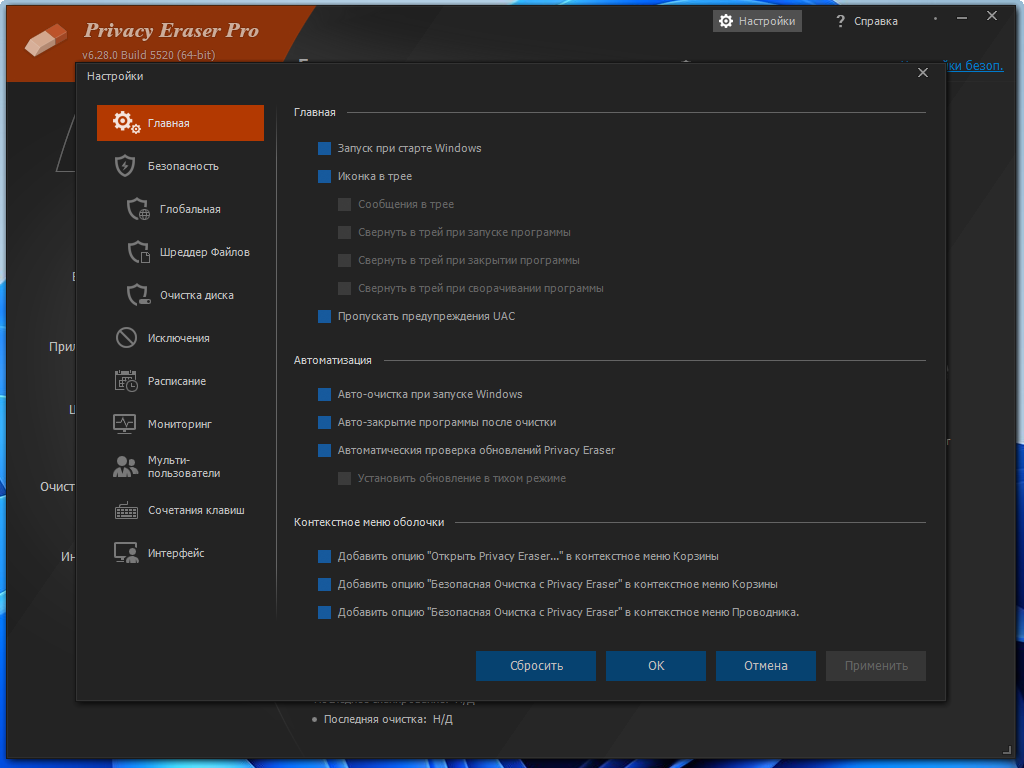Open Глобальная via its globe shield icon

coord(138,209)
